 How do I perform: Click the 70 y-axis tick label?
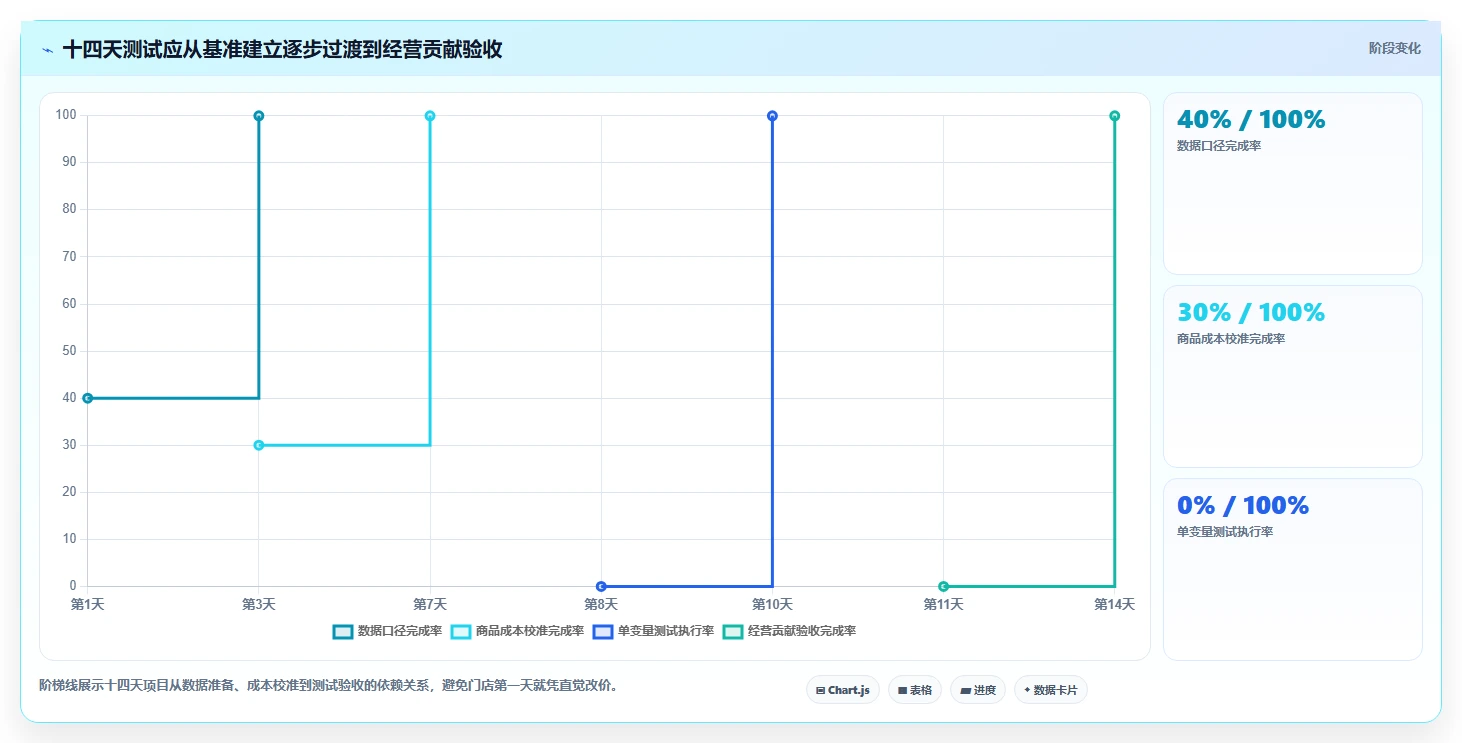tap(69, 256)
